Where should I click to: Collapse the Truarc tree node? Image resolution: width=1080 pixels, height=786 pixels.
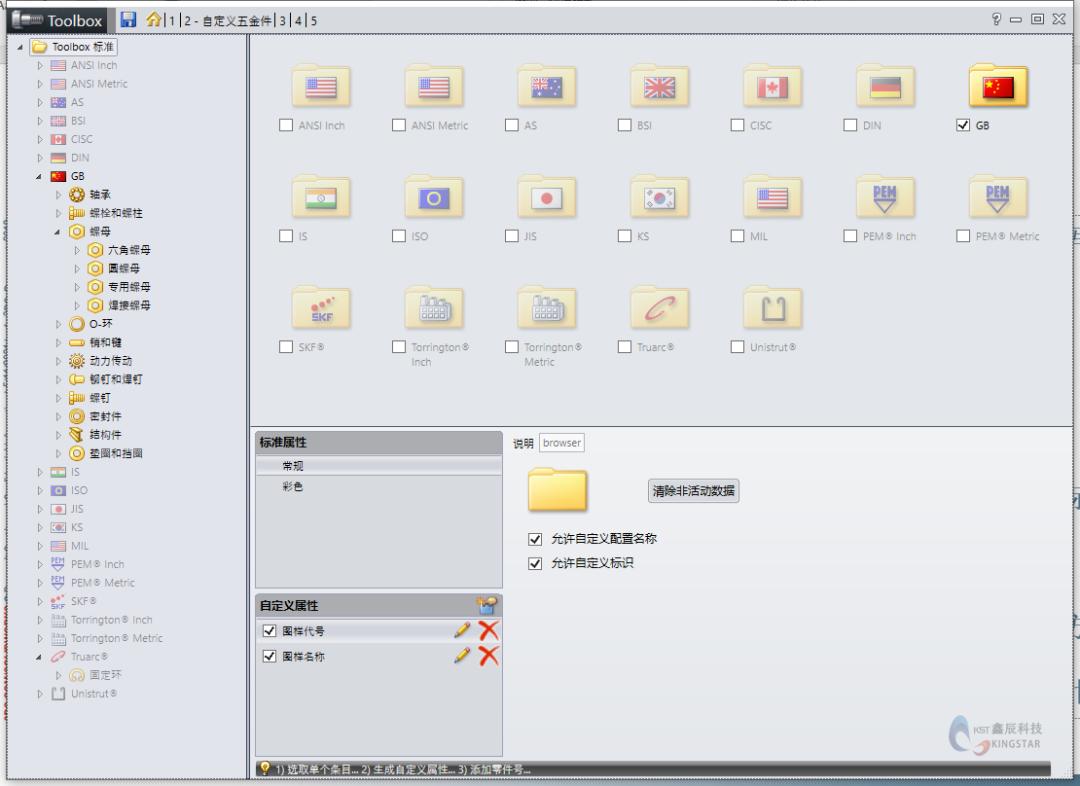tap(39, 656)
